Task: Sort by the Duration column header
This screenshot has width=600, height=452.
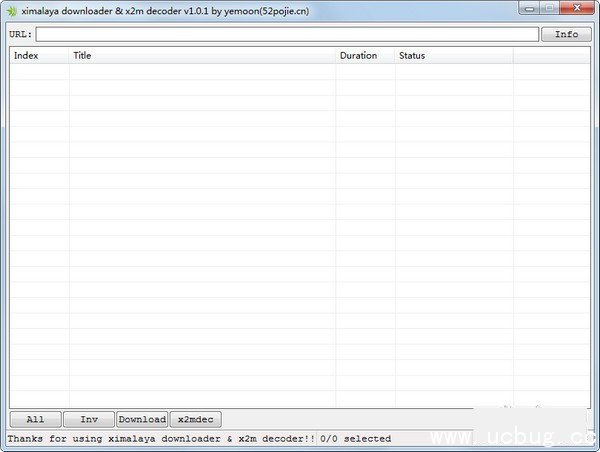Action: (x=365, y=56)
